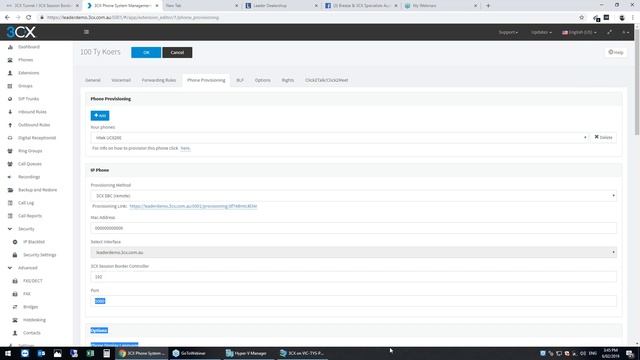Click the 3CX Session Border Controller field
Screen dimensions: 640x360
353,277
